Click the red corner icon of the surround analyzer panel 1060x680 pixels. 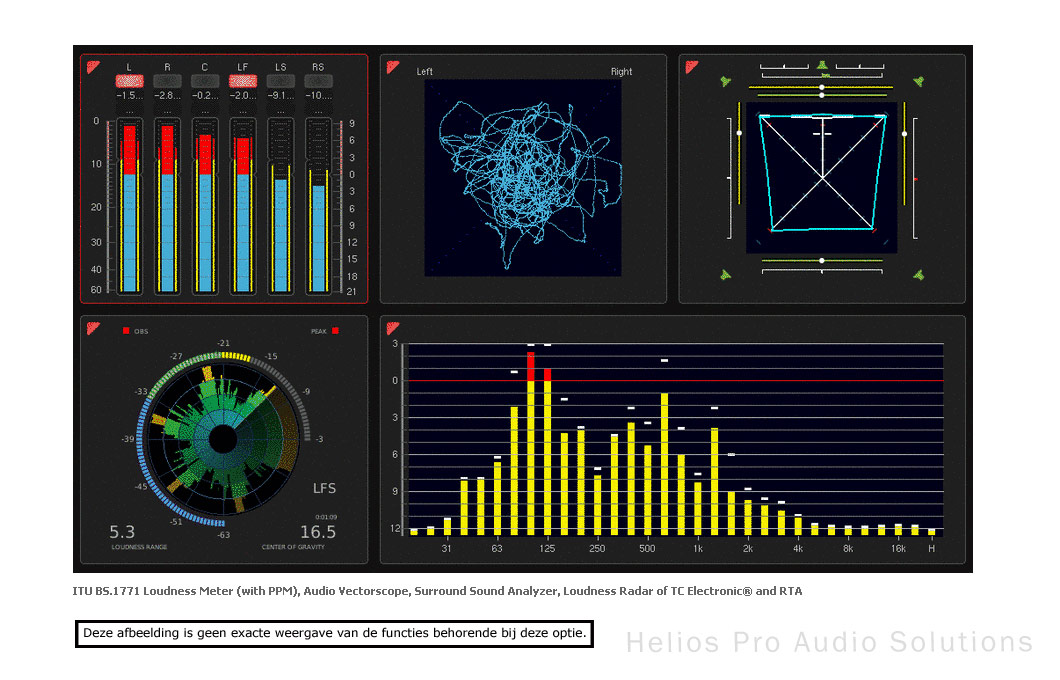tap(692, 68)
